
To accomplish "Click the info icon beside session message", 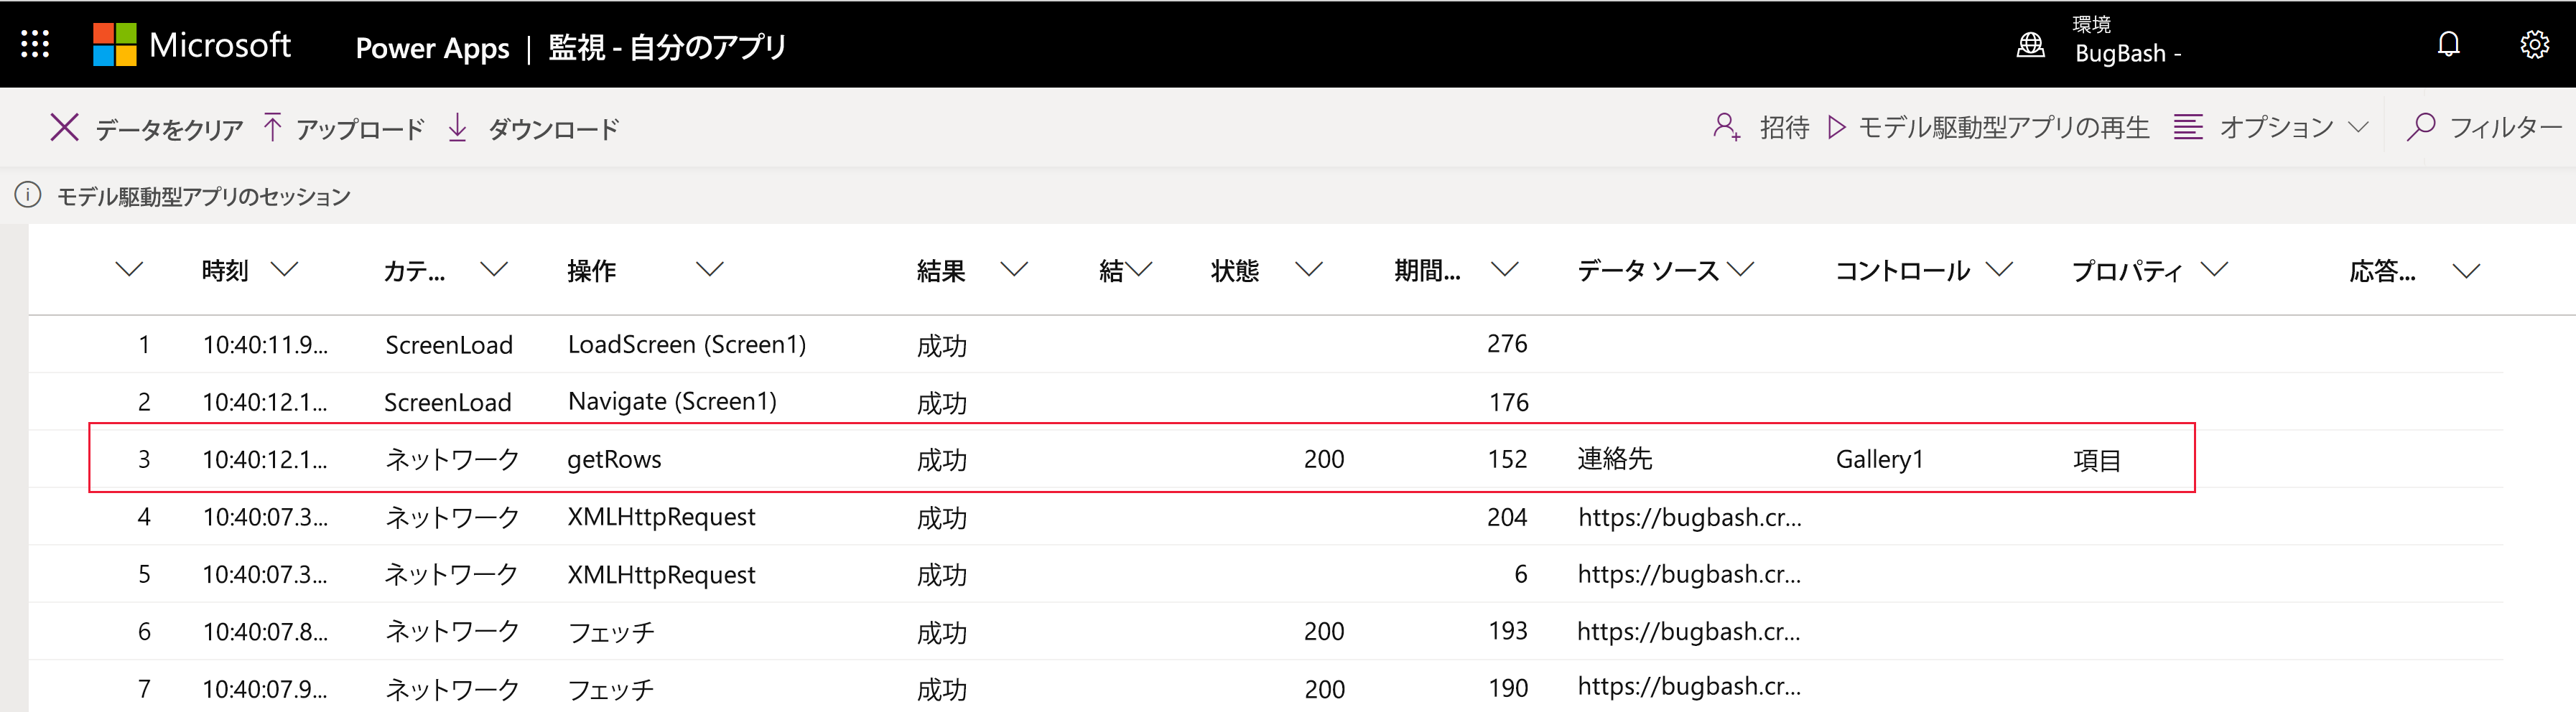I will (x=28, y=195).
